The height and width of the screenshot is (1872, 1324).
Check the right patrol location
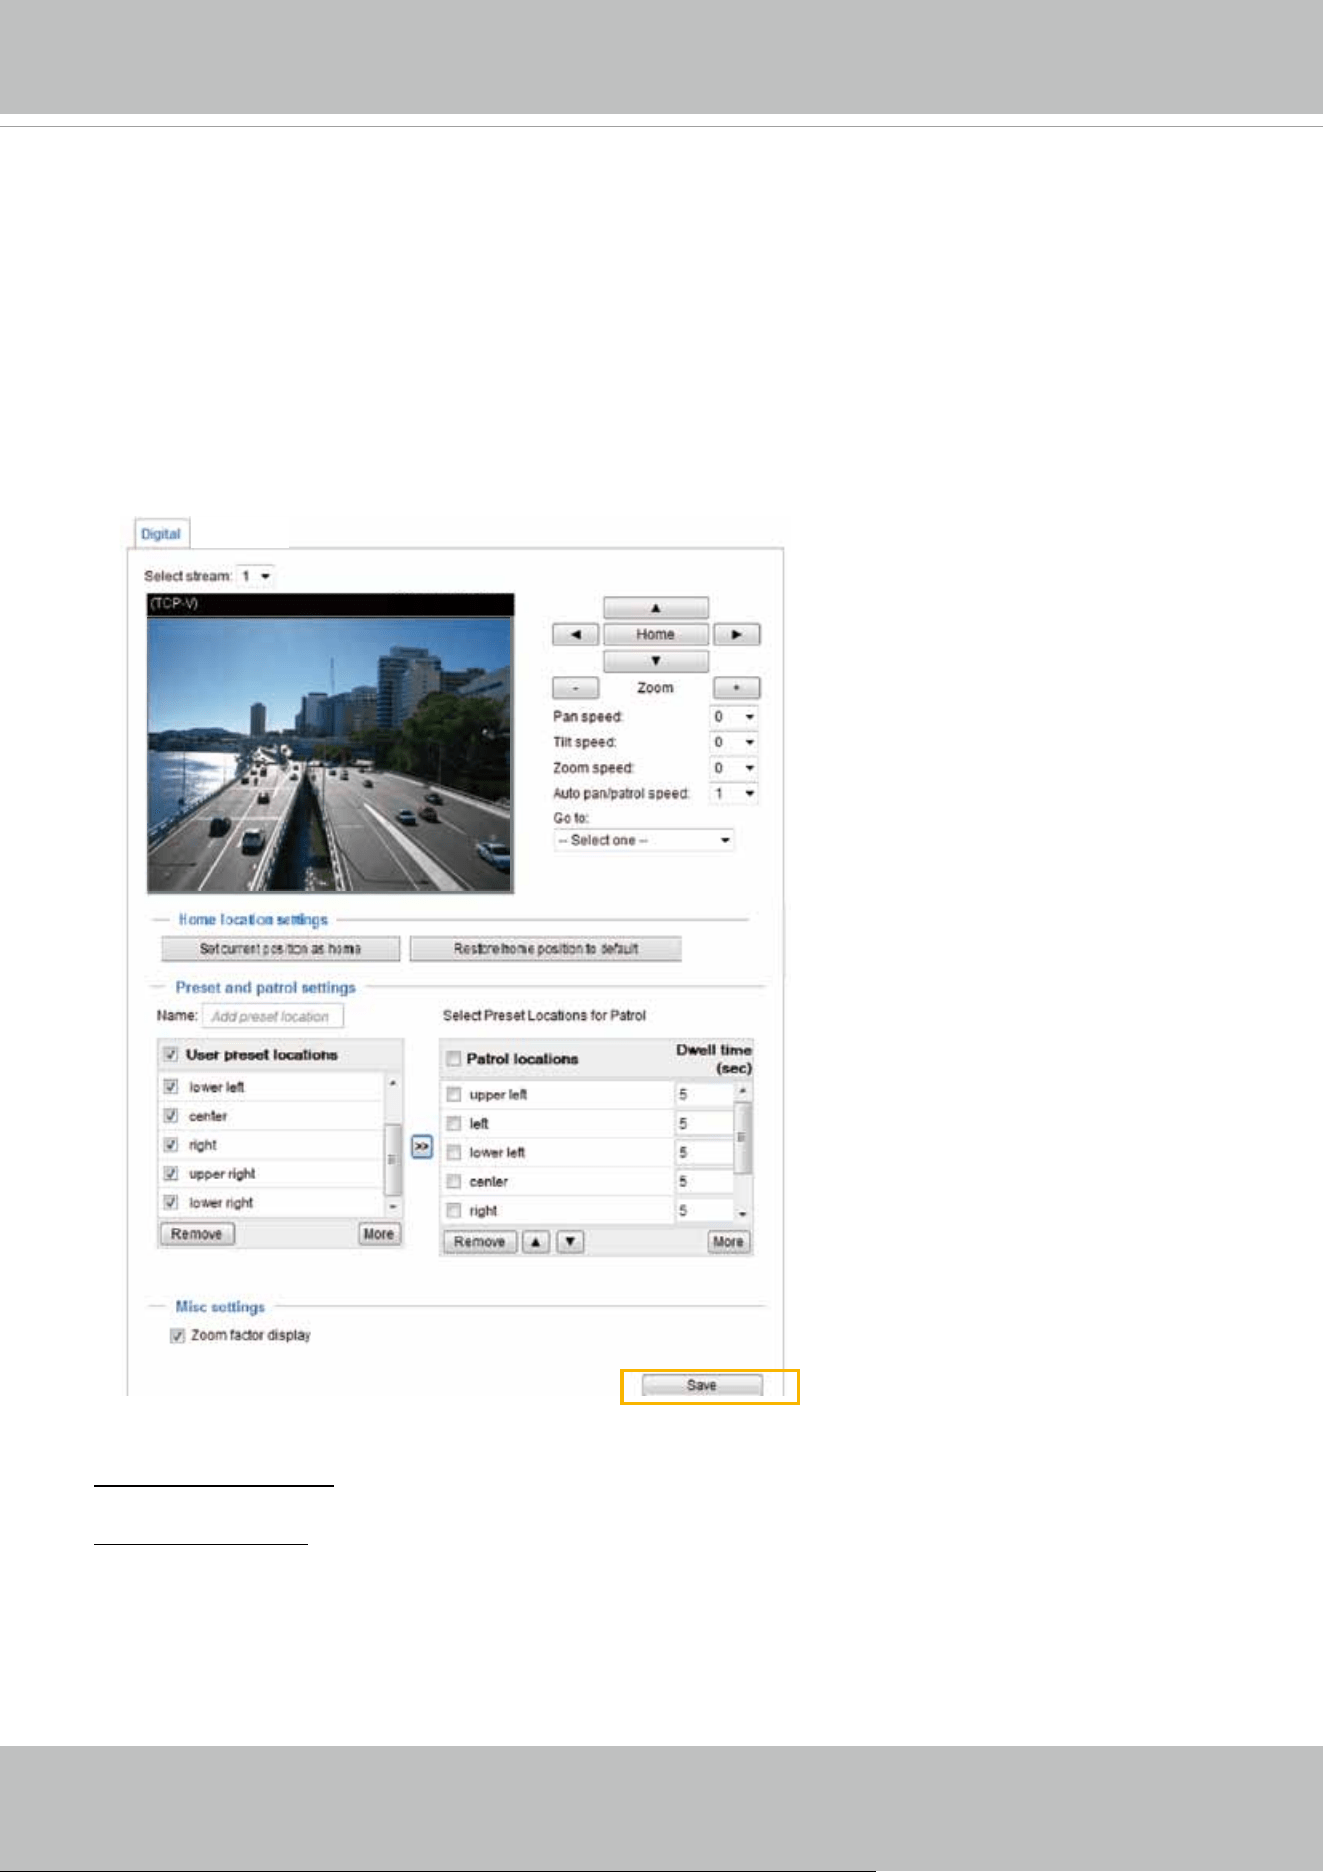[x=454, y=1211]
